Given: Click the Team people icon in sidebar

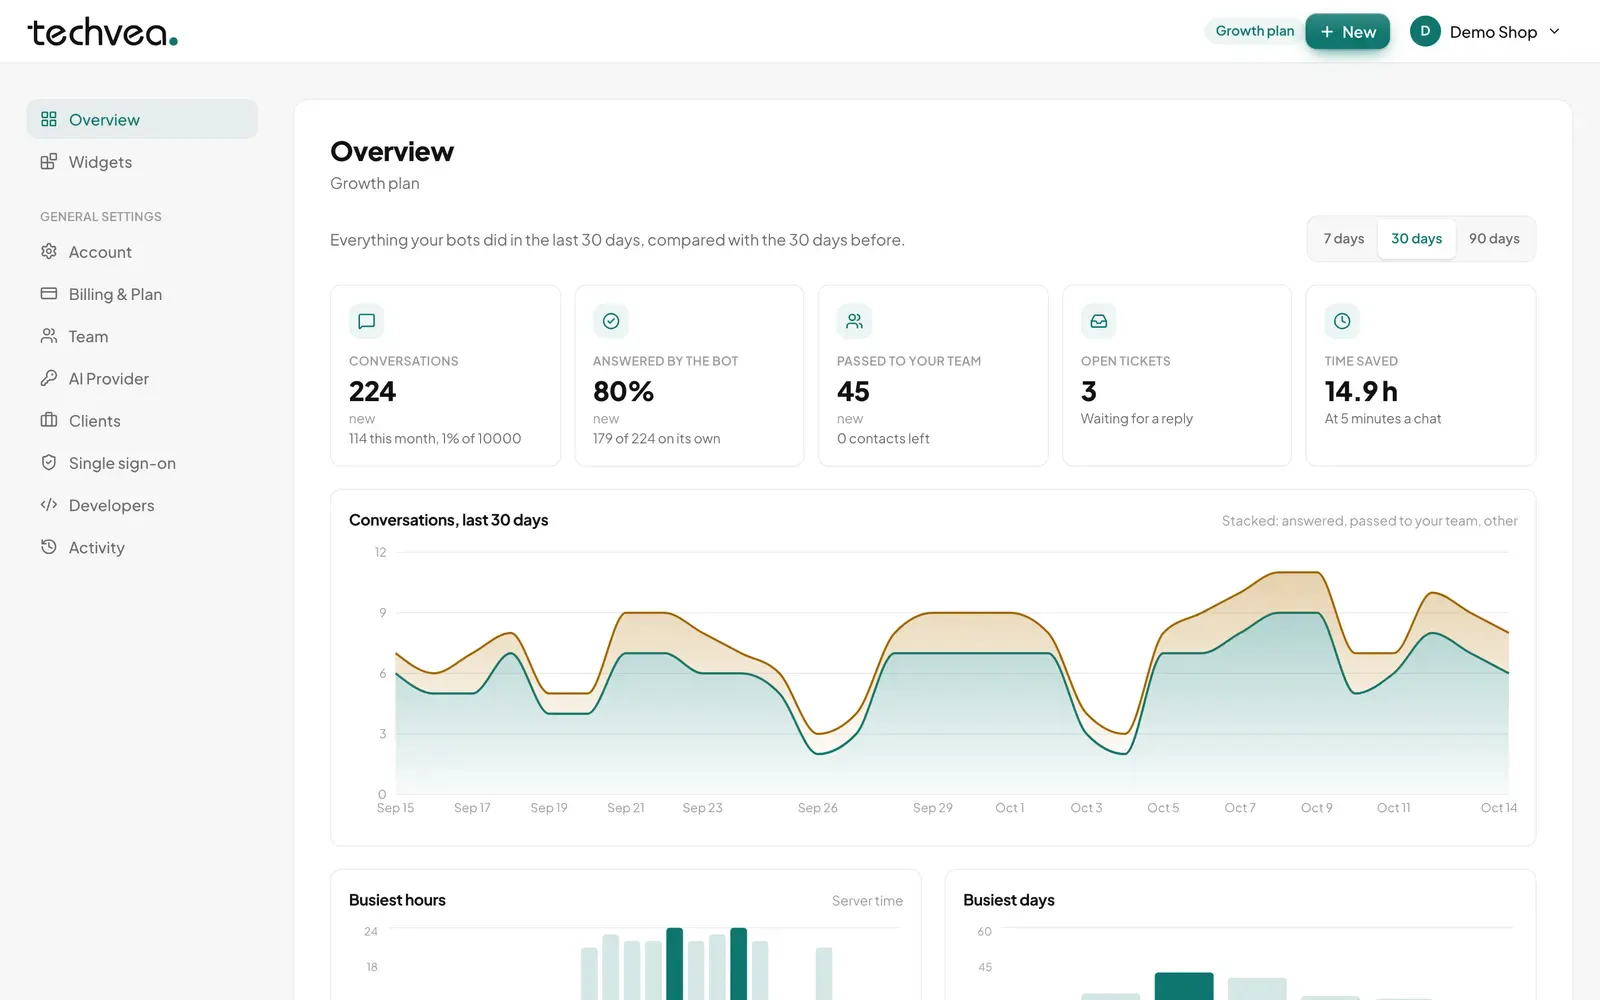Looking at the screenshot, I should (49, 336).
